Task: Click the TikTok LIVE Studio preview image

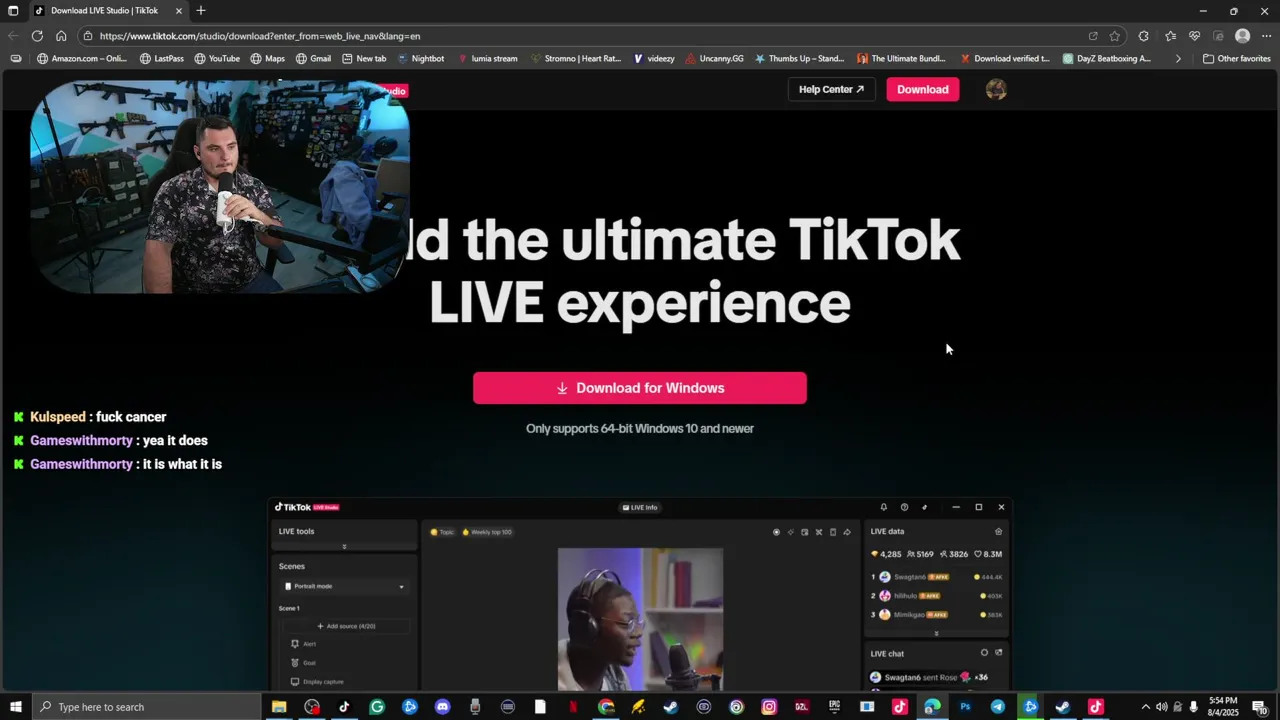Action: pyautogui.click(x=640, y=594)
